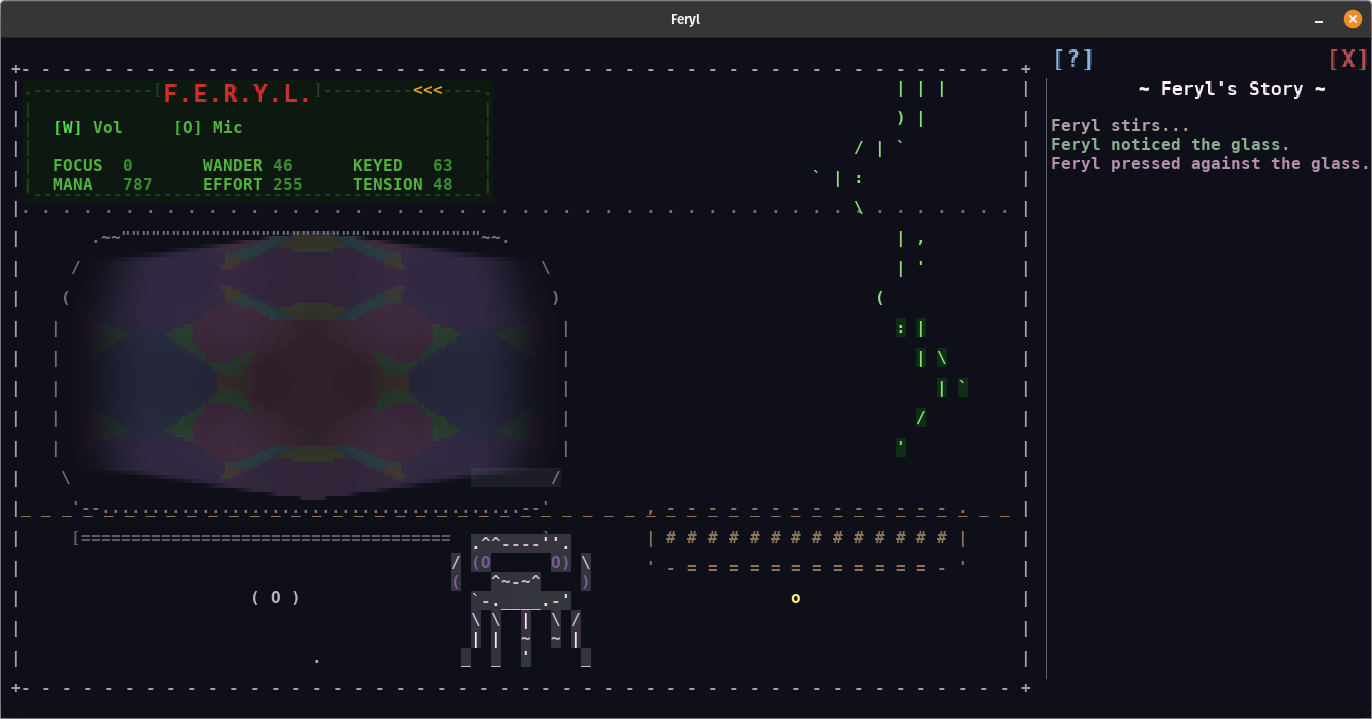
Task: Click "Feryl noticed the glass" log entry
Action: tap(1170, 145)
